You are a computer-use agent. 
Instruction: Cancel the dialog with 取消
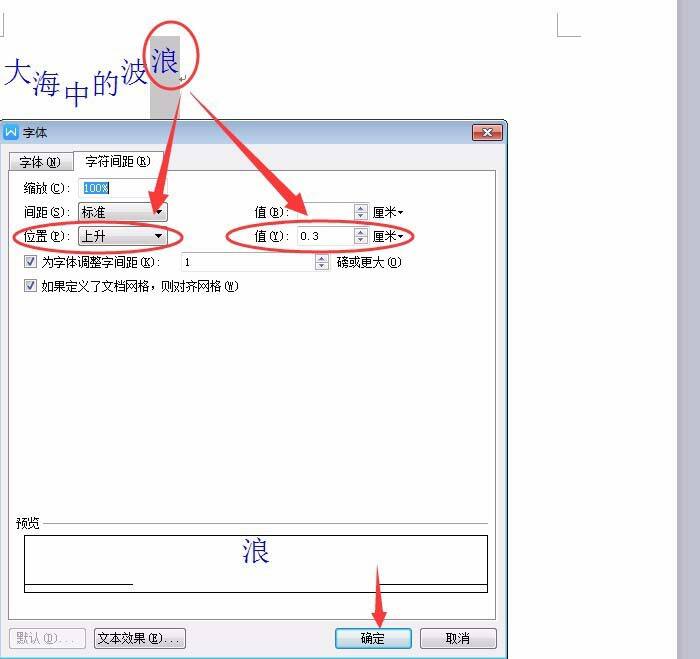[458, 638]
